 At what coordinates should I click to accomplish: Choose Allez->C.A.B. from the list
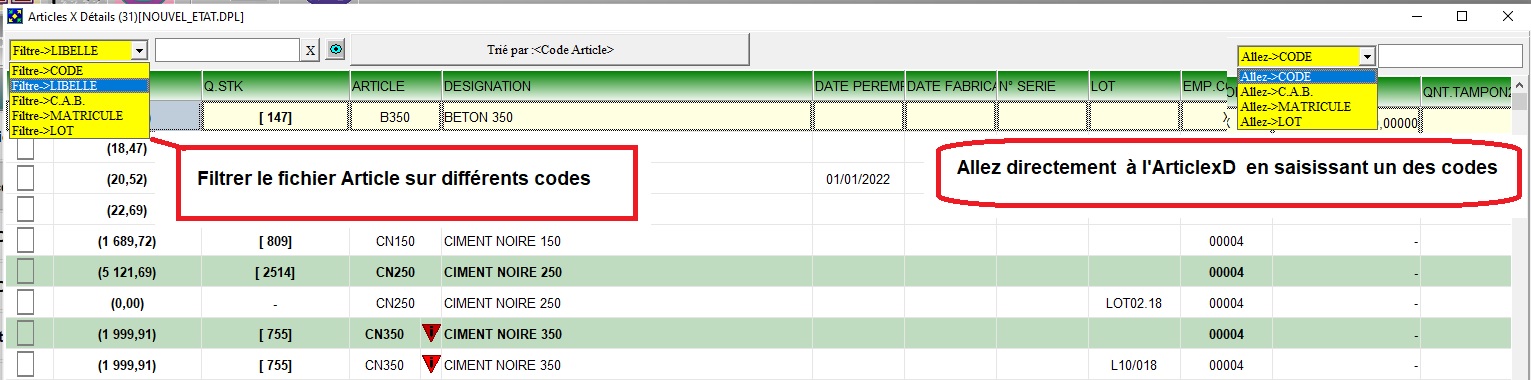1307,91
